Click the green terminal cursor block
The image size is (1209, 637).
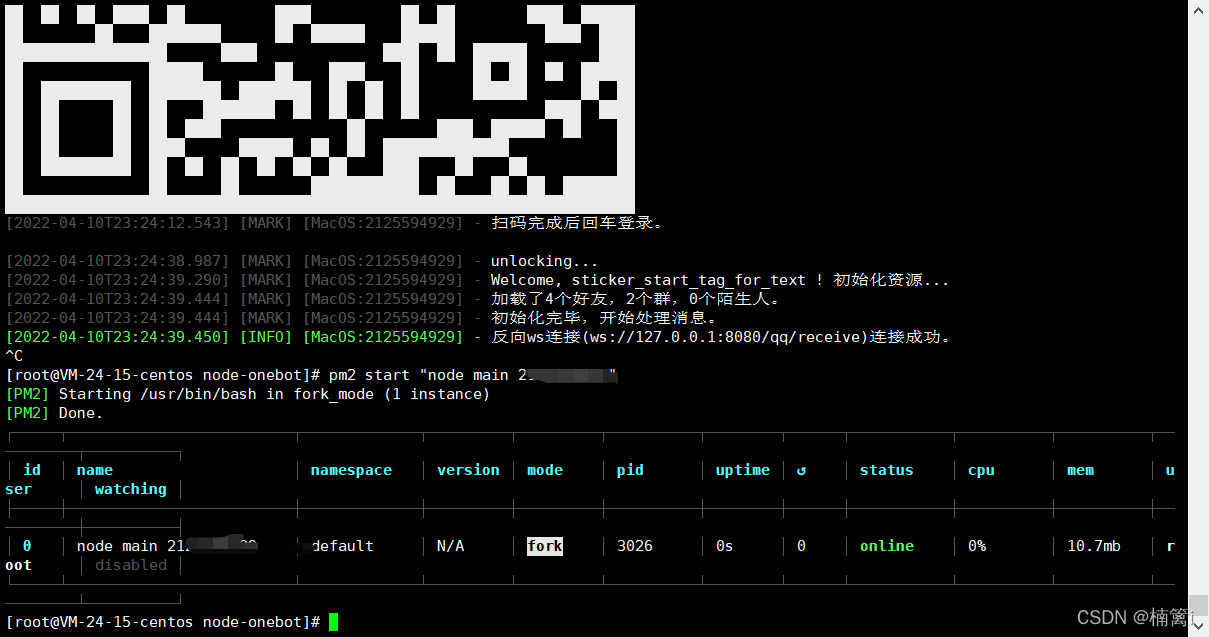(x=333, y=622)
